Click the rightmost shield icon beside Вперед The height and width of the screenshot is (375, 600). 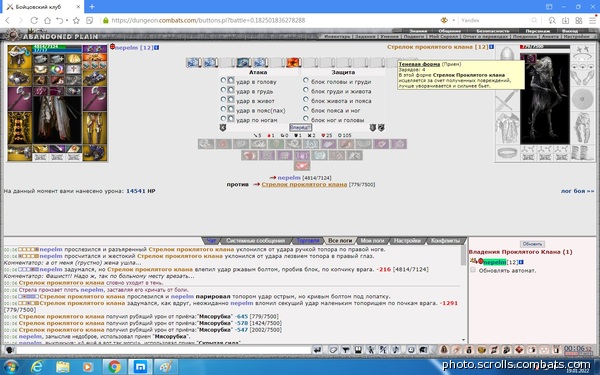click(381, 128)
